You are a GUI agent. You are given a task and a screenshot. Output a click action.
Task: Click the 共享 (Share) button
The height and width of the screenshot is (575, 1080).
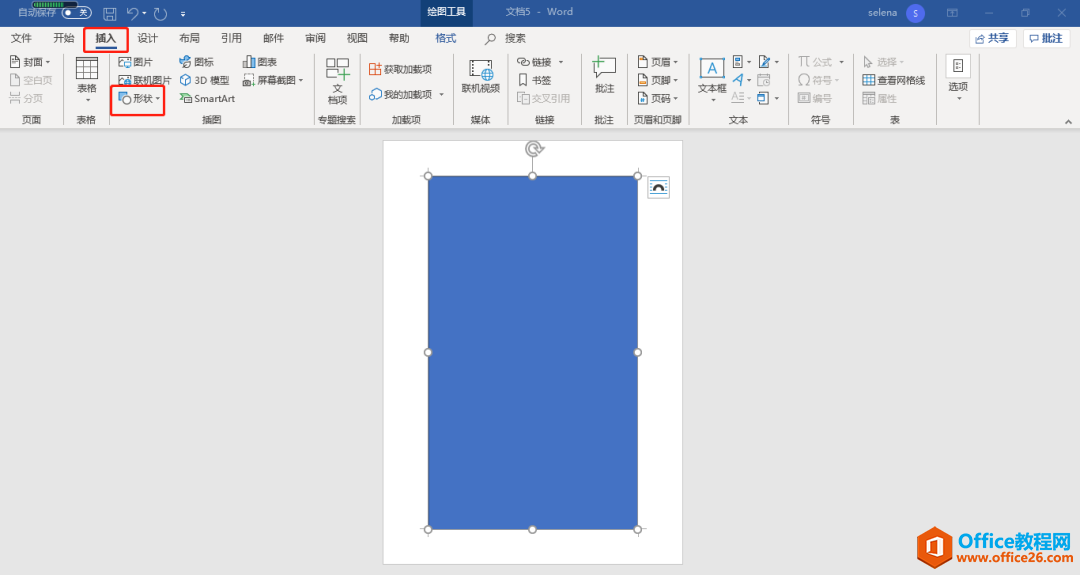pyautogui.click(x=992, y=38)
